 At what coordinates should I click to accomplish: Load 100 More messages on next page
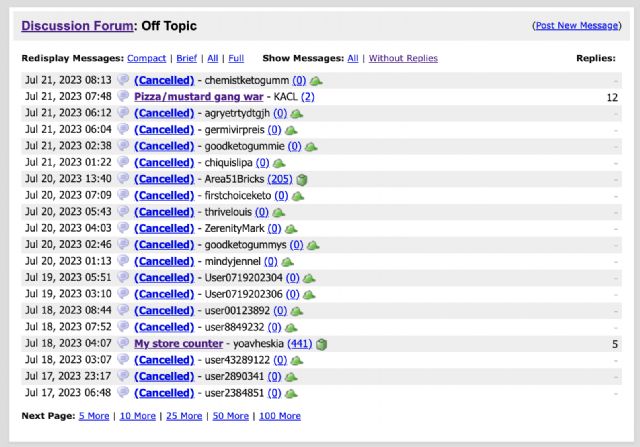(279, 415)
